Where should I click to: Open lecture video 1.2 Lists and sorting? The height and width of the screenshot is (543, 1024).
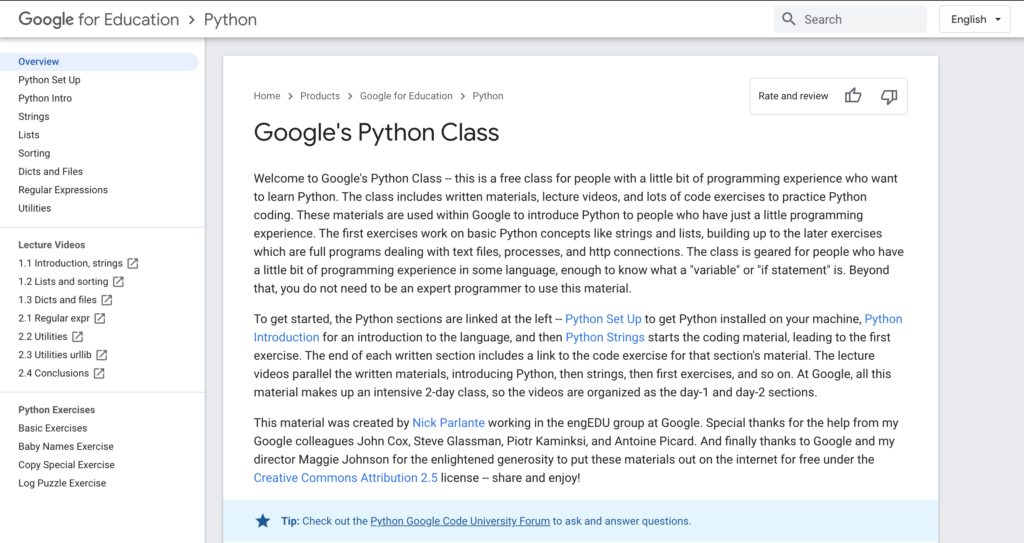click(x=63, y=282)
